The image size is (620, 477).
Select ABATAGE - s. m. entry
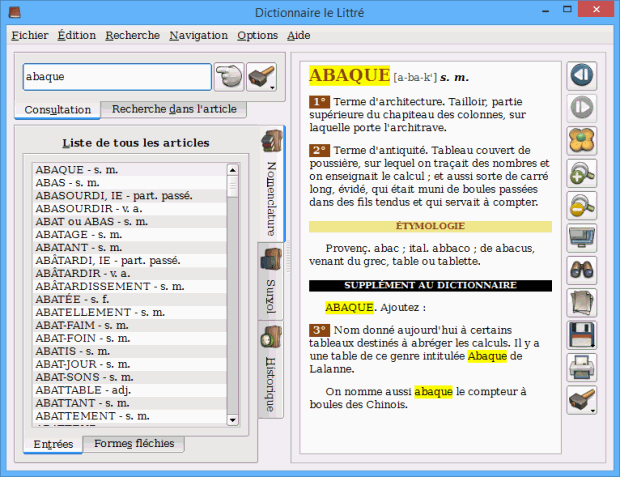(130, 235)
